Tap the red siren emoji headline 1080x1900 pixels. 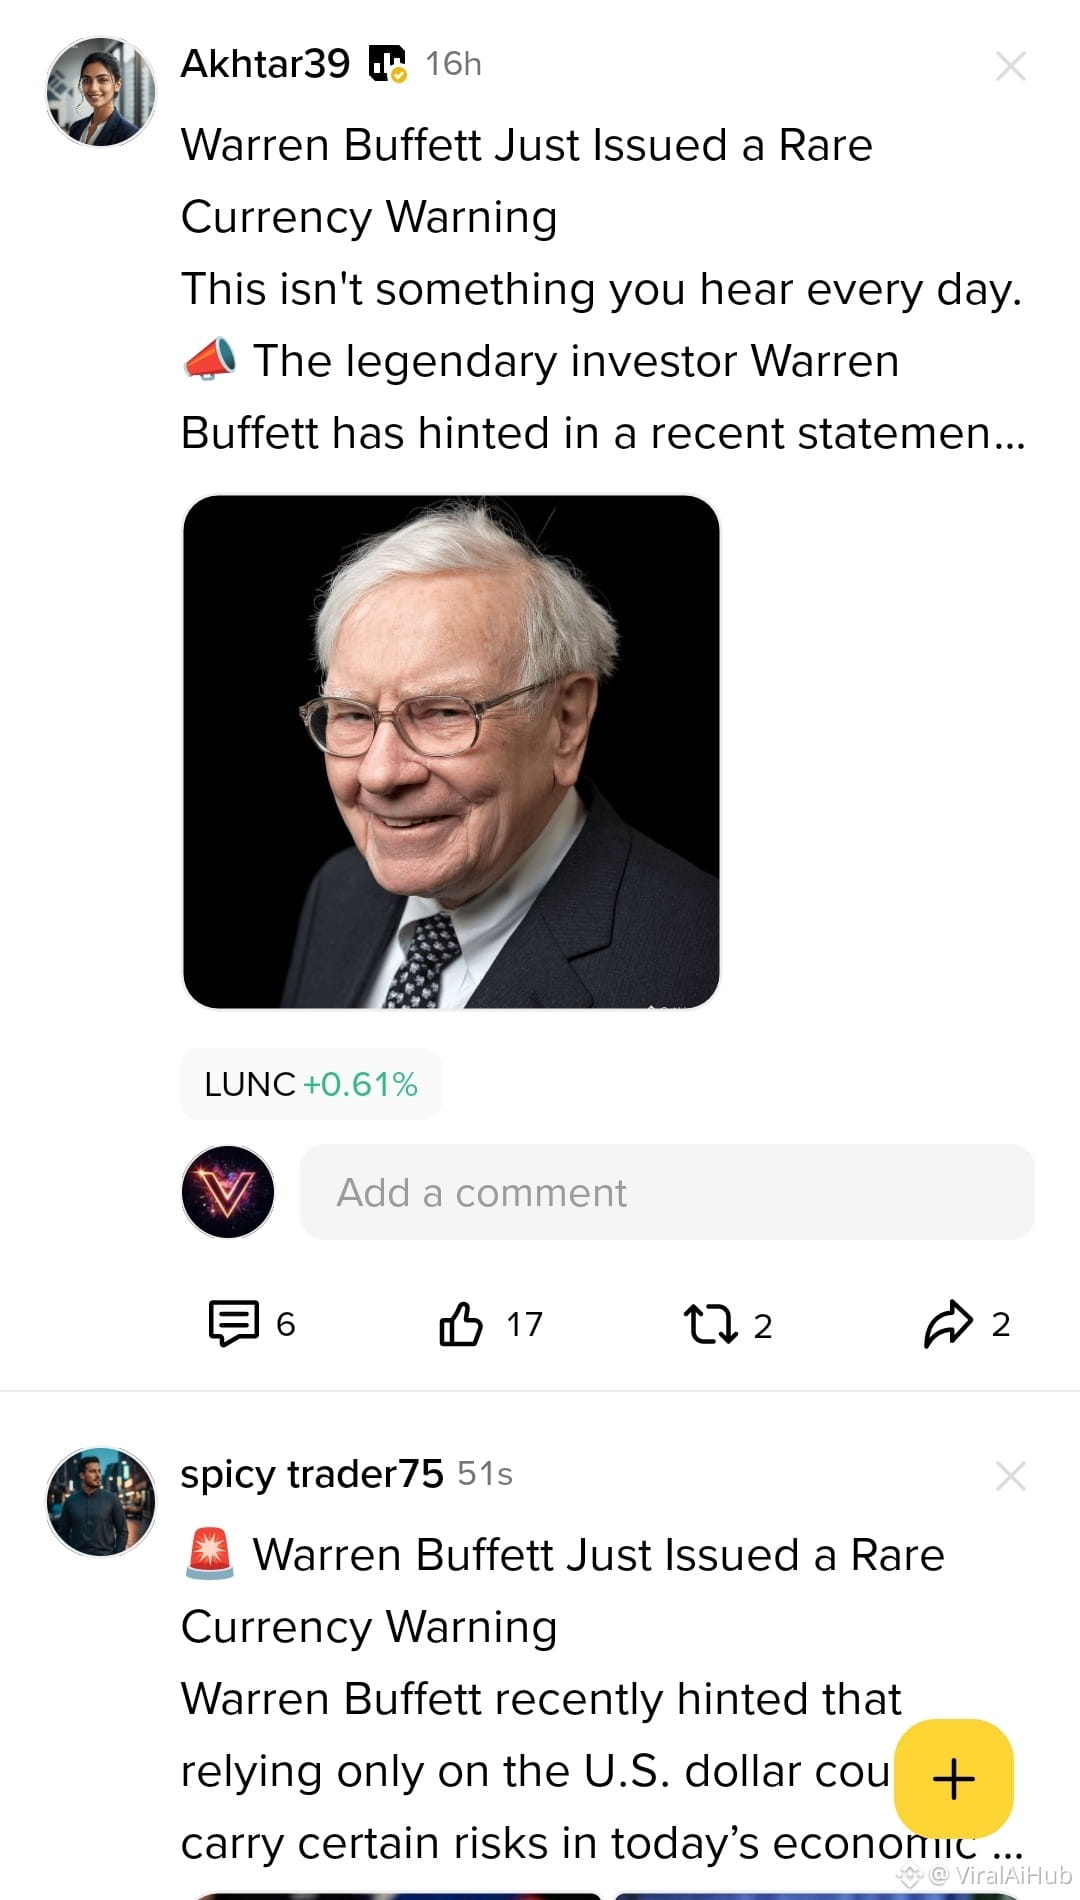(x=210, y=1555)
